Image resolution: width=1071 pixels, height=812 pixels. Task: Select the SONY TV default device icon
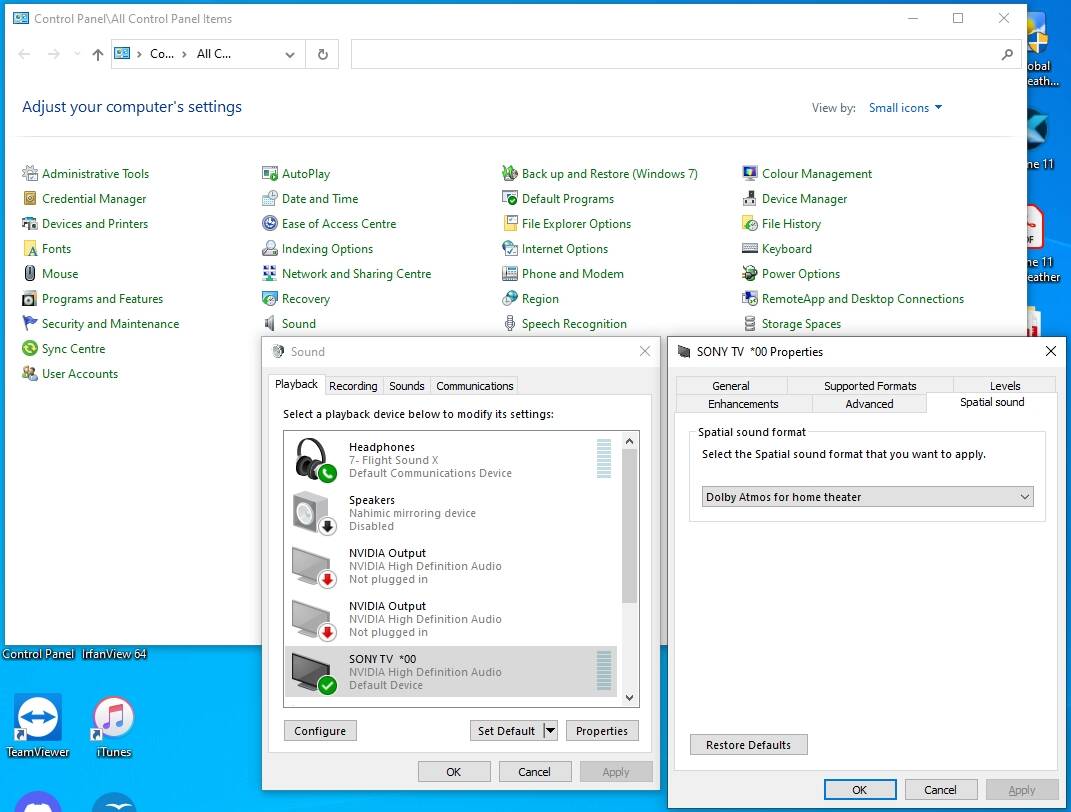[314, 672]
